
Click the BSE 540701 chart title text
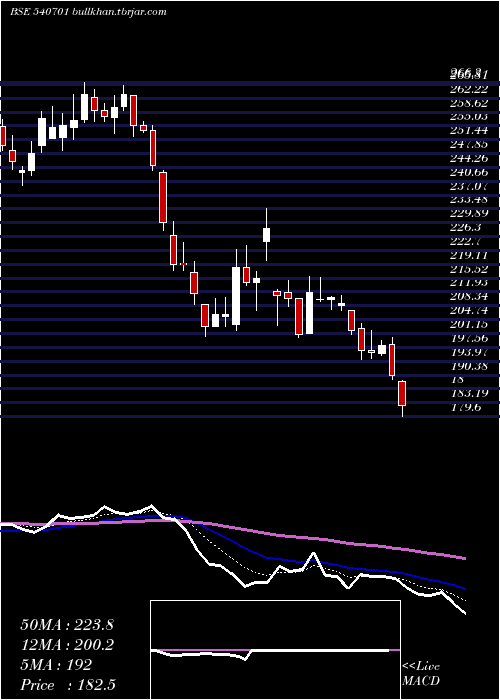point(88,12)
